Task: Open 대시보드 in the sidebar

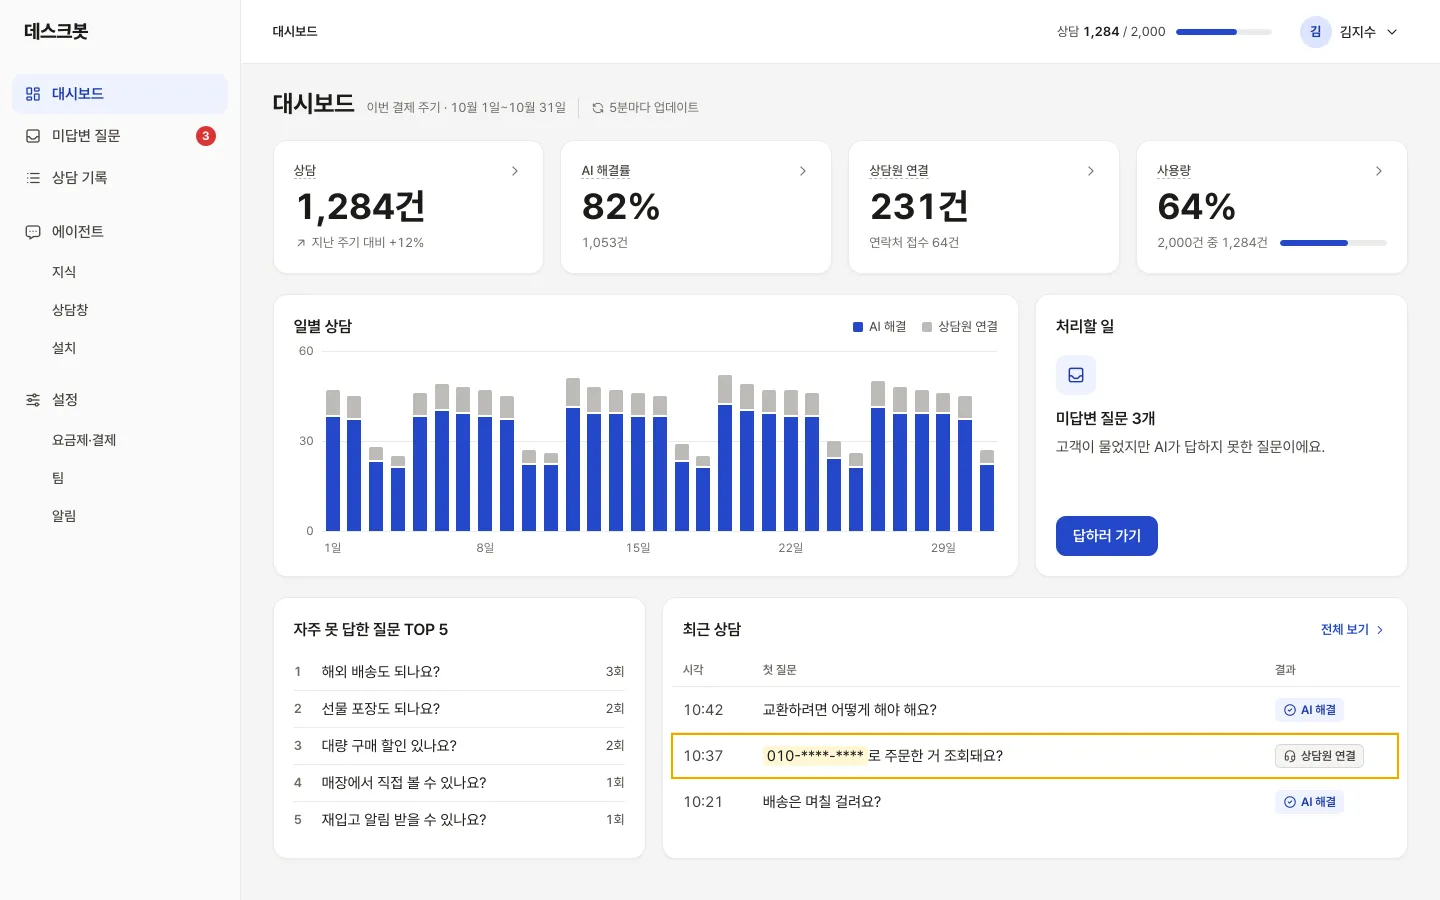Action: pyautogui.click(x=120, y=94)
